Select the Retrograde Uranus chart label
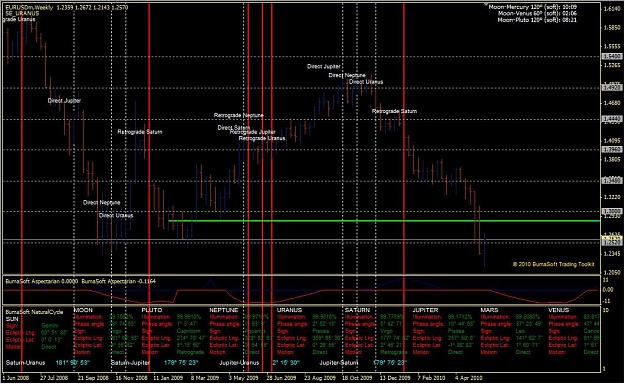 262,138
